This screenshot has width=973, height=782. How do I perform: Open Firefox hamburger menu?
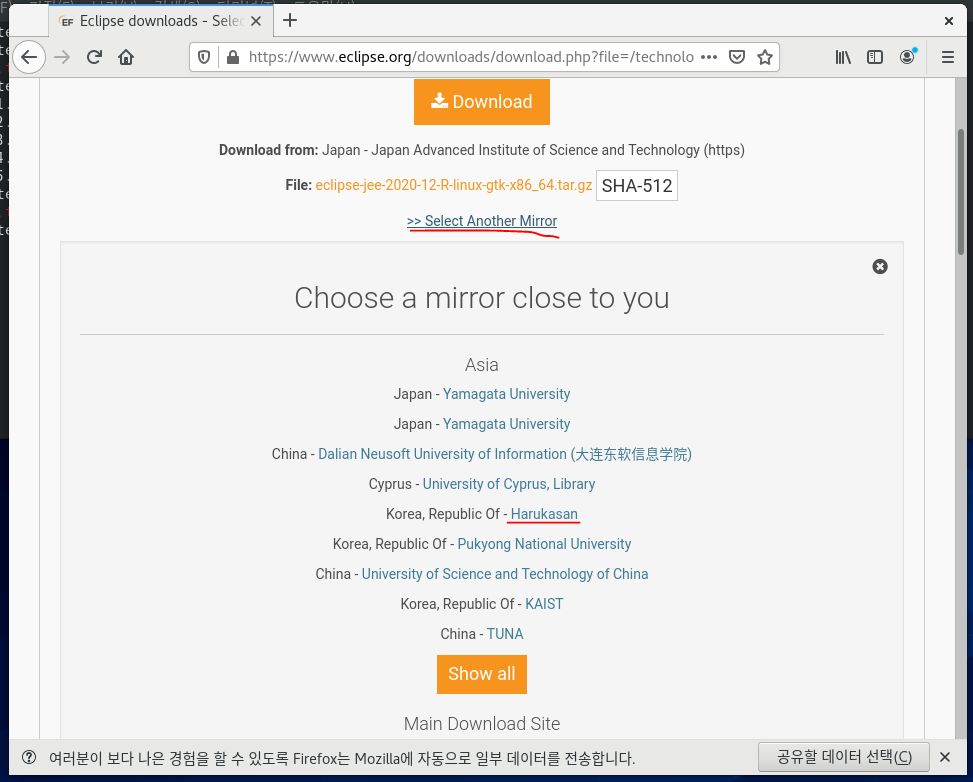point(948,58)
